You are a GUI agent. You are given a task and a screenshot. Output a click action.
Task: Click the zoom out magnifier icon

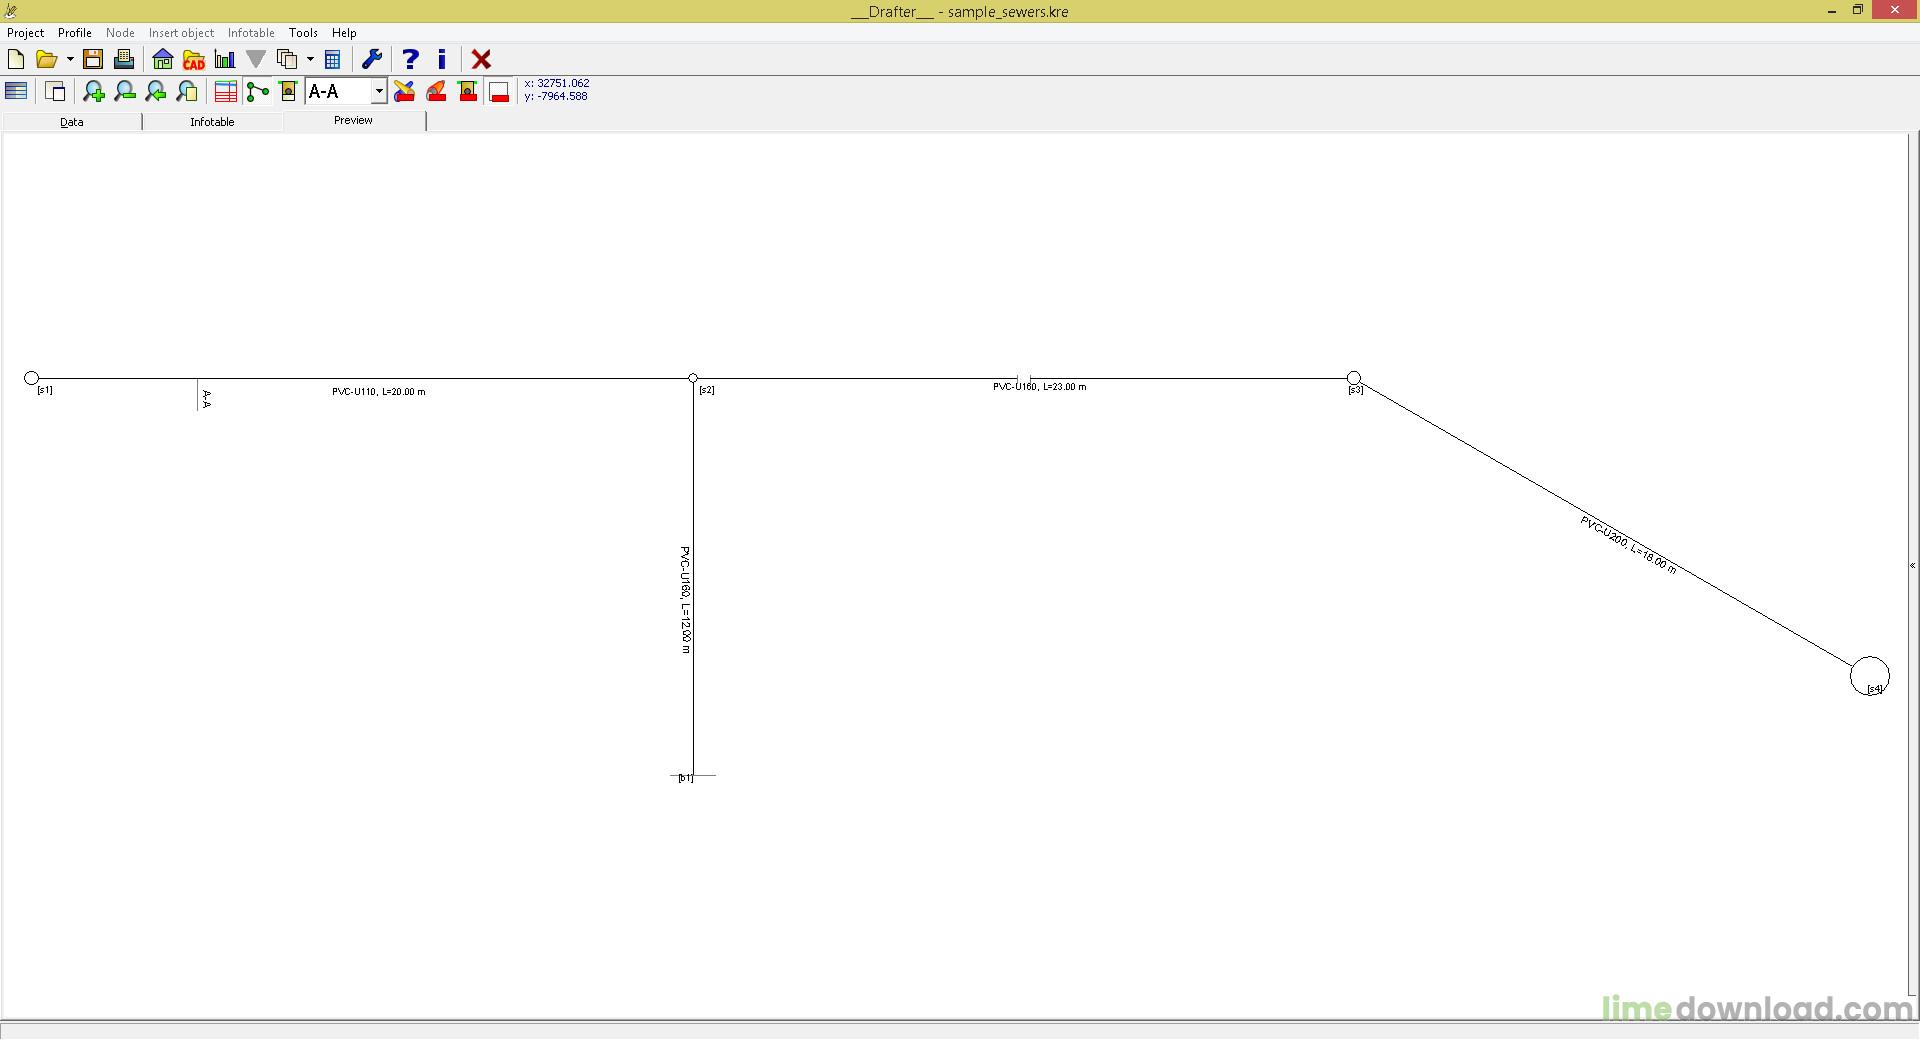point(125,92)
